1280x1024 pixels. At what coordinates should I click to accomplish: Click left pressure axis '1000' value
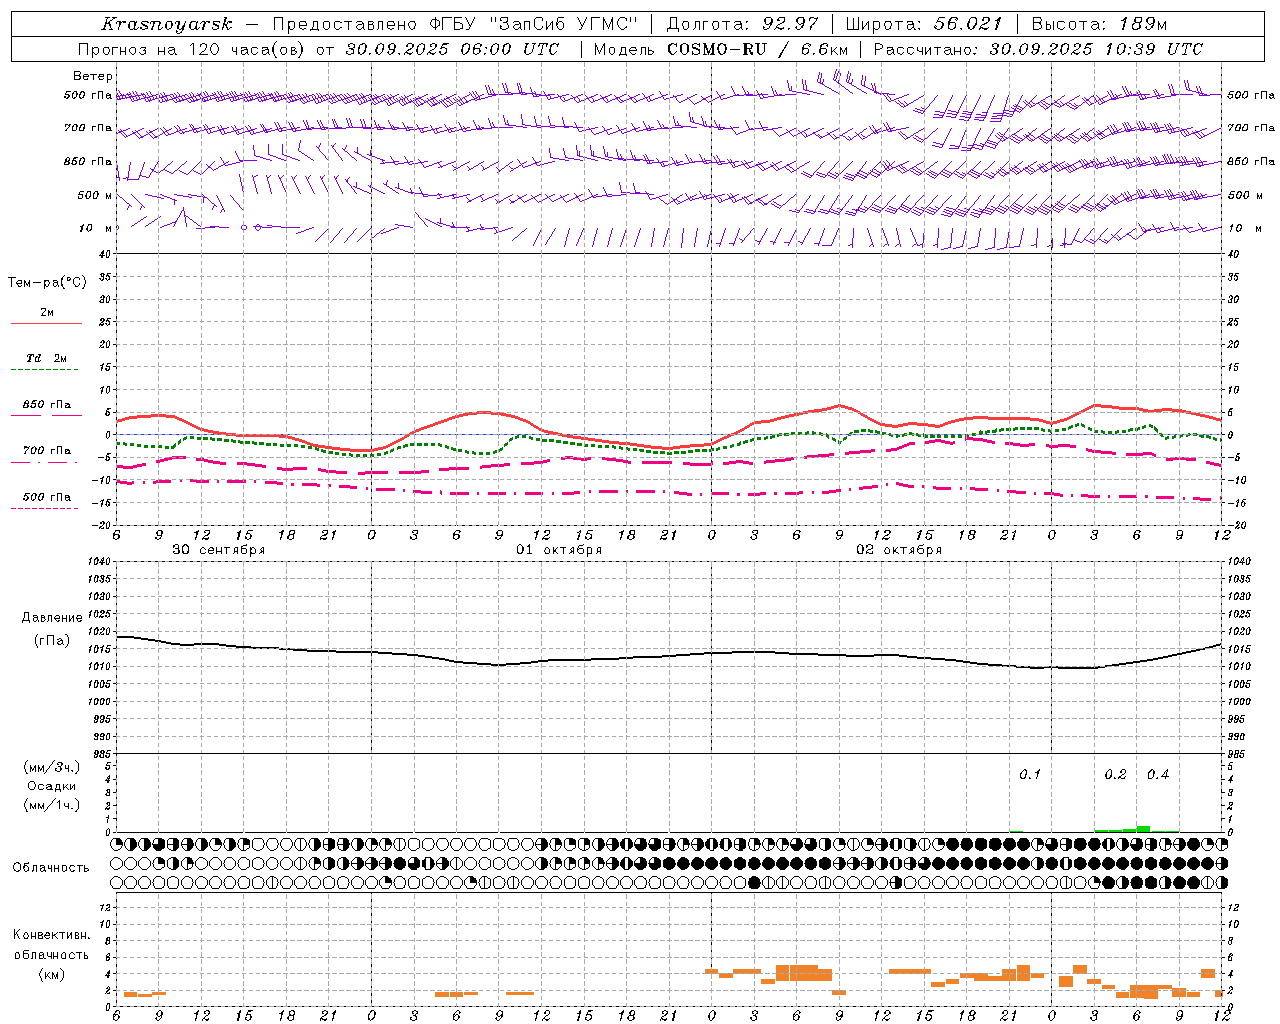coord(100,701)
